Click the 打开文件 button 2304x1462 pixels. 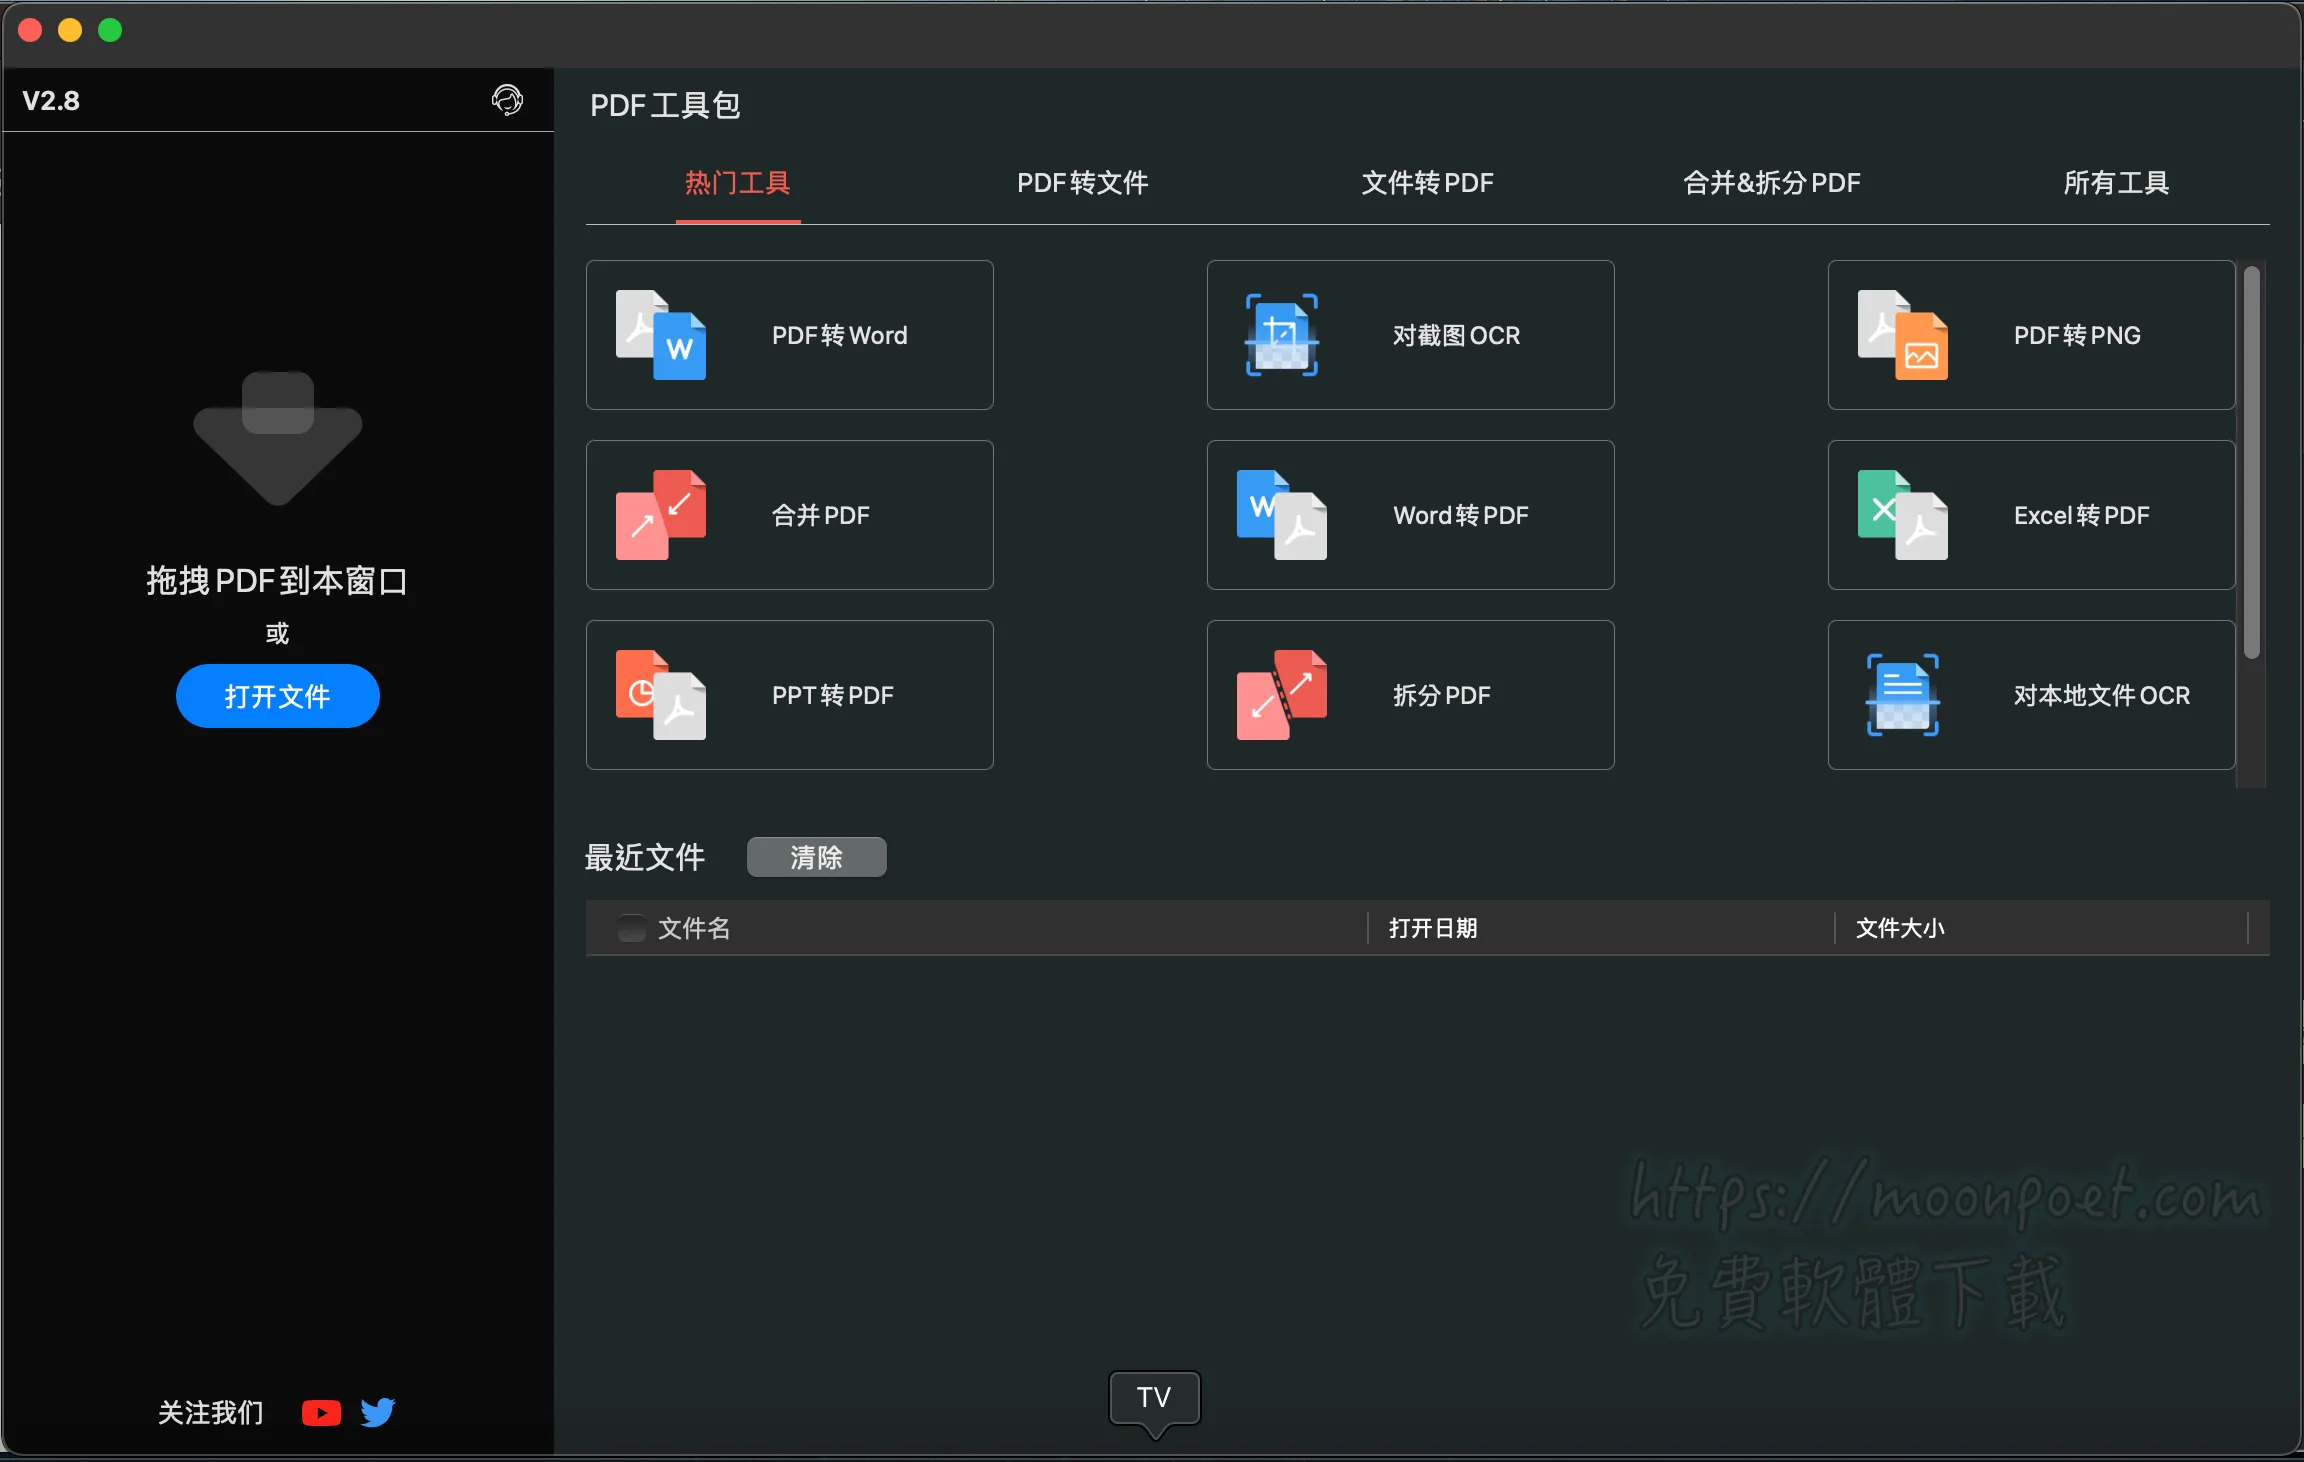click(x=278, y=696)
